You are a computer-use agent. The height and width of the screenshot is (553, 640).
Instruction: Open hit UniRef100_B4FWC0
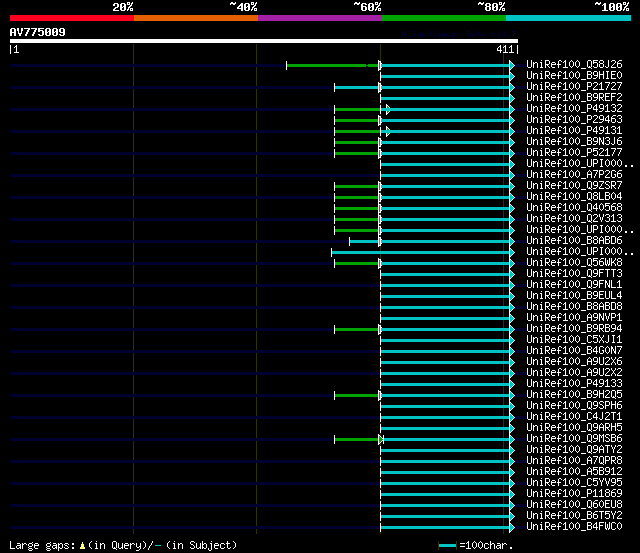coord(574,527)
